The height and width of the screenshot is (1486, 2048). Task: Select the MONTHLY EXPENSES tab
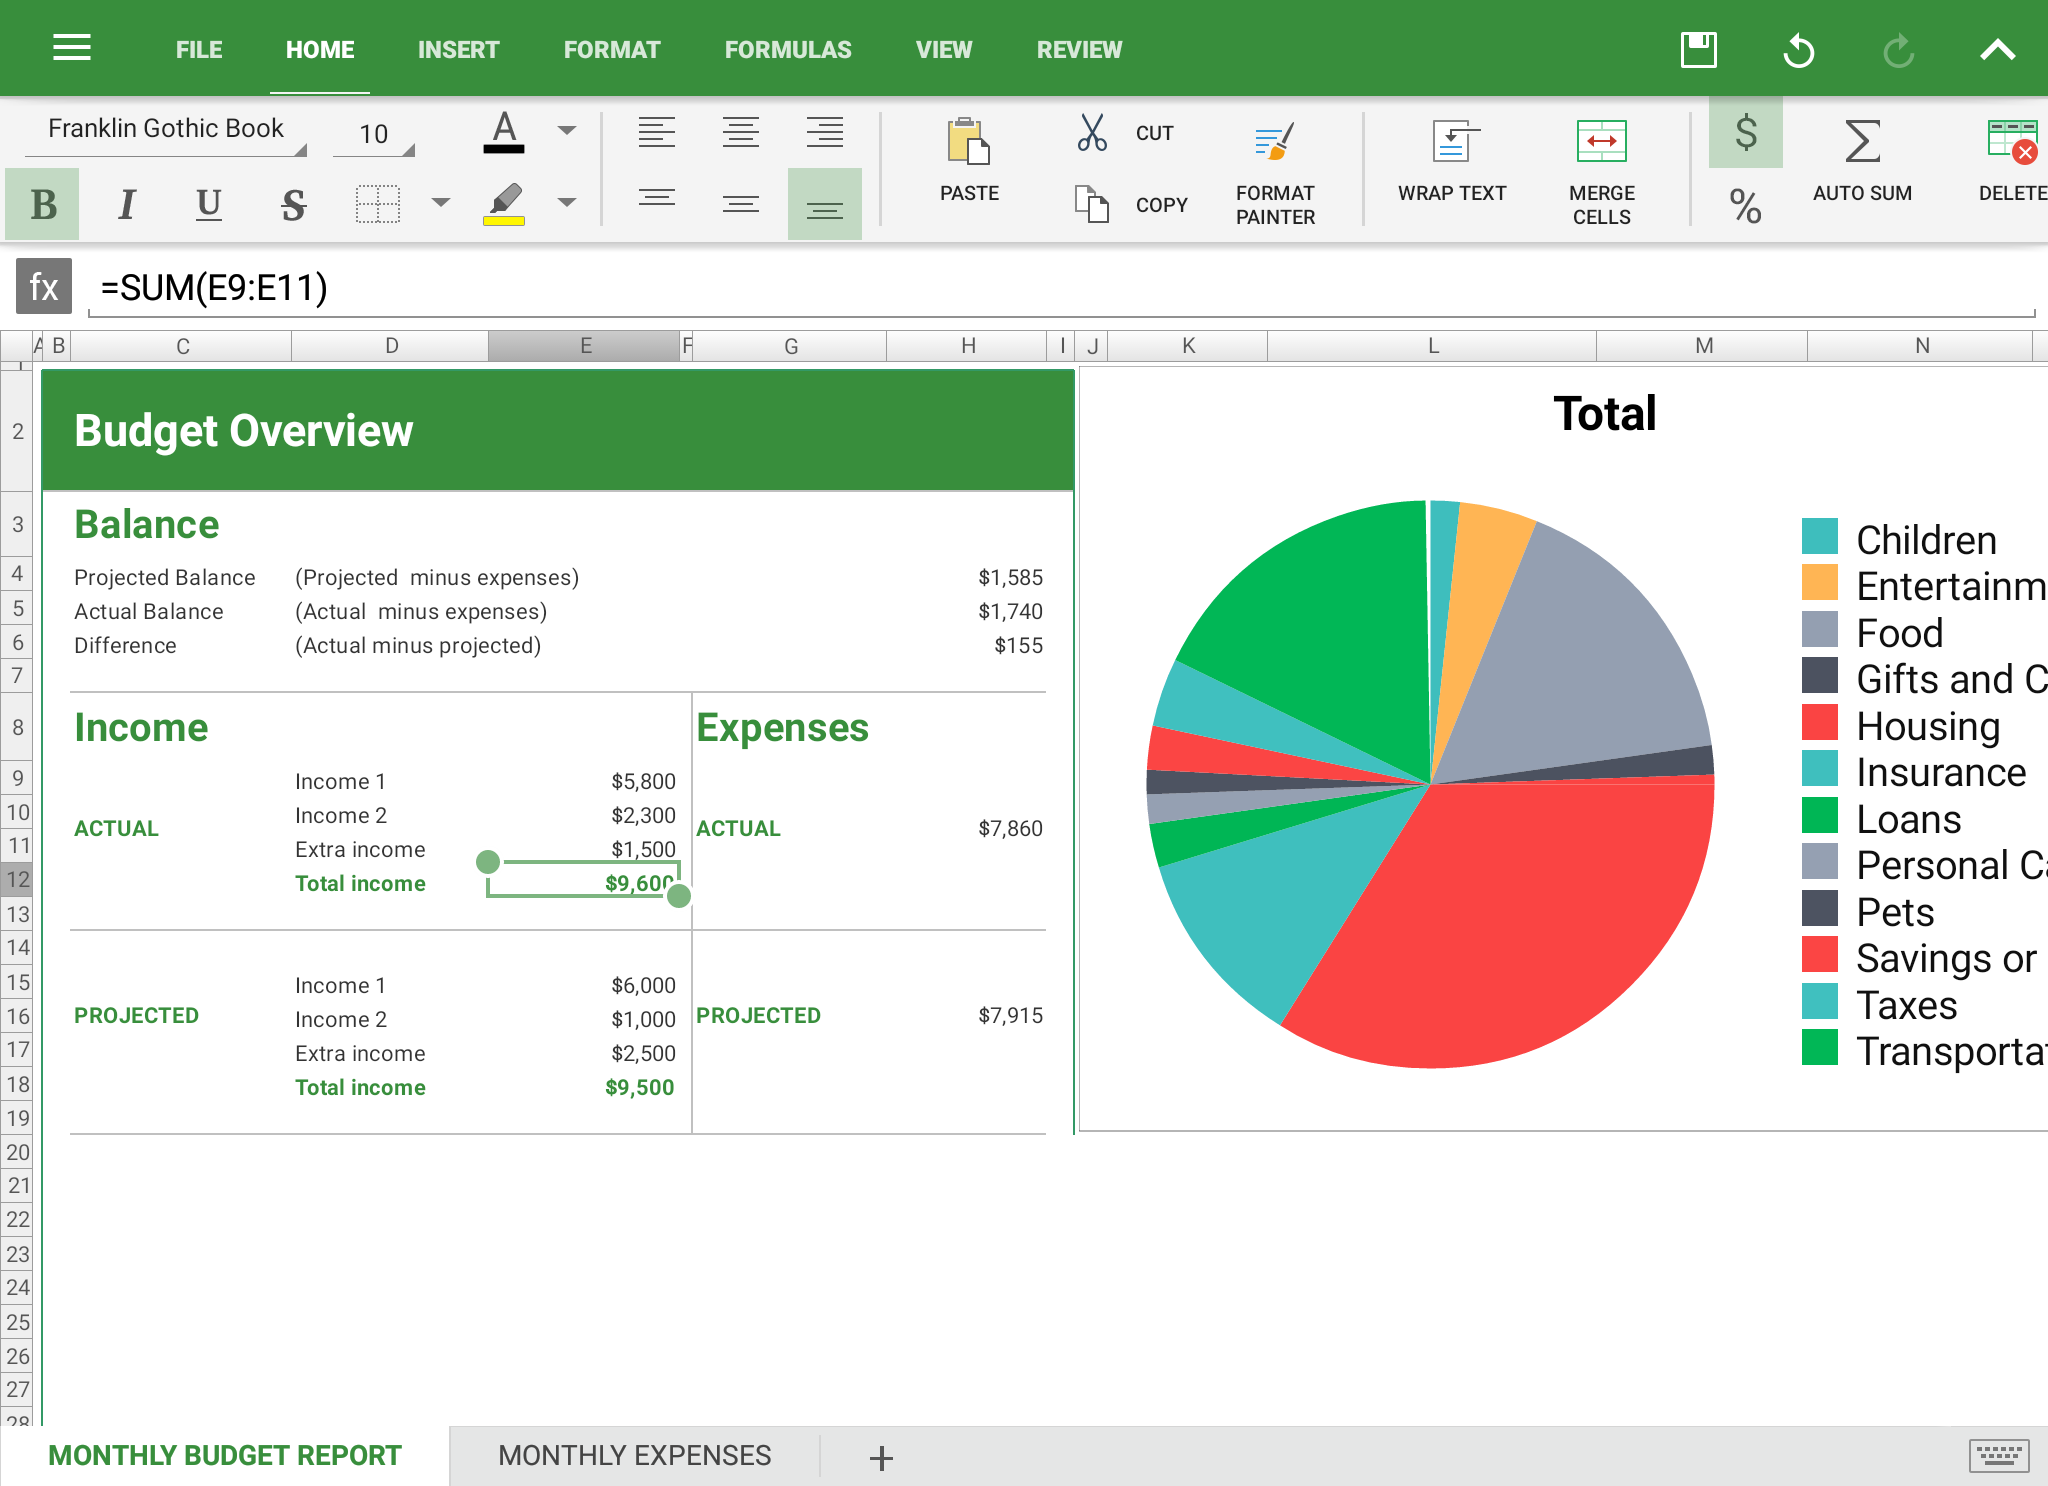[x=631, y=1453]
